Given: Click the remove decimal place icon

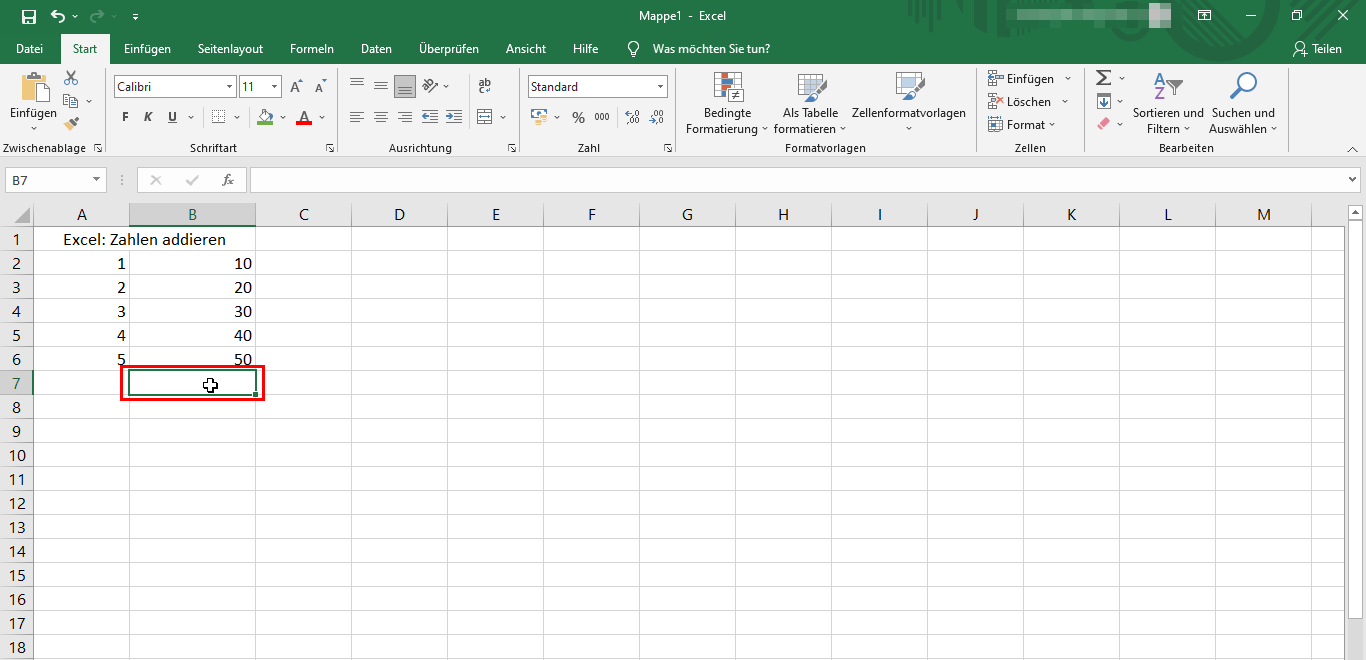Looking at the screenshot, I should point(657,117).
